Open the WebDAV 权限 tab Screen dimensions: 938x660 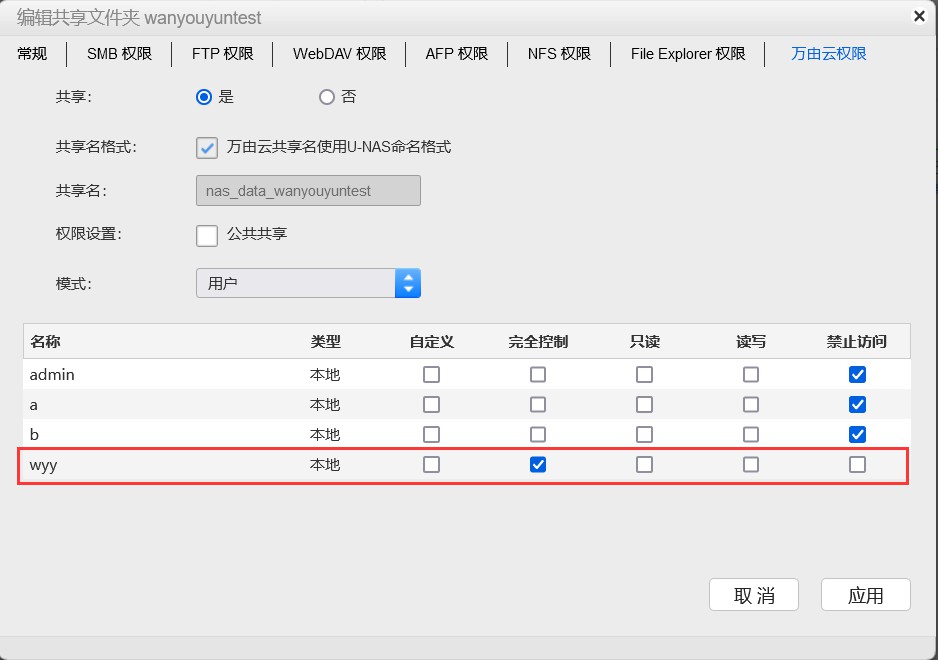coord(339,54)
